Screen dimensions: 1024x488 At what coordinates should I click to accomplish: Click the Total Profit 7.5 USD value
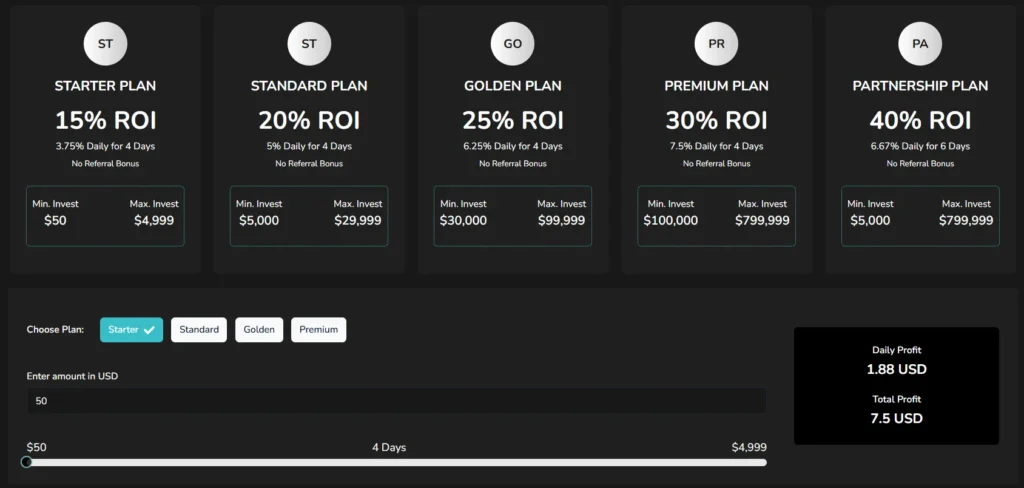896,418
